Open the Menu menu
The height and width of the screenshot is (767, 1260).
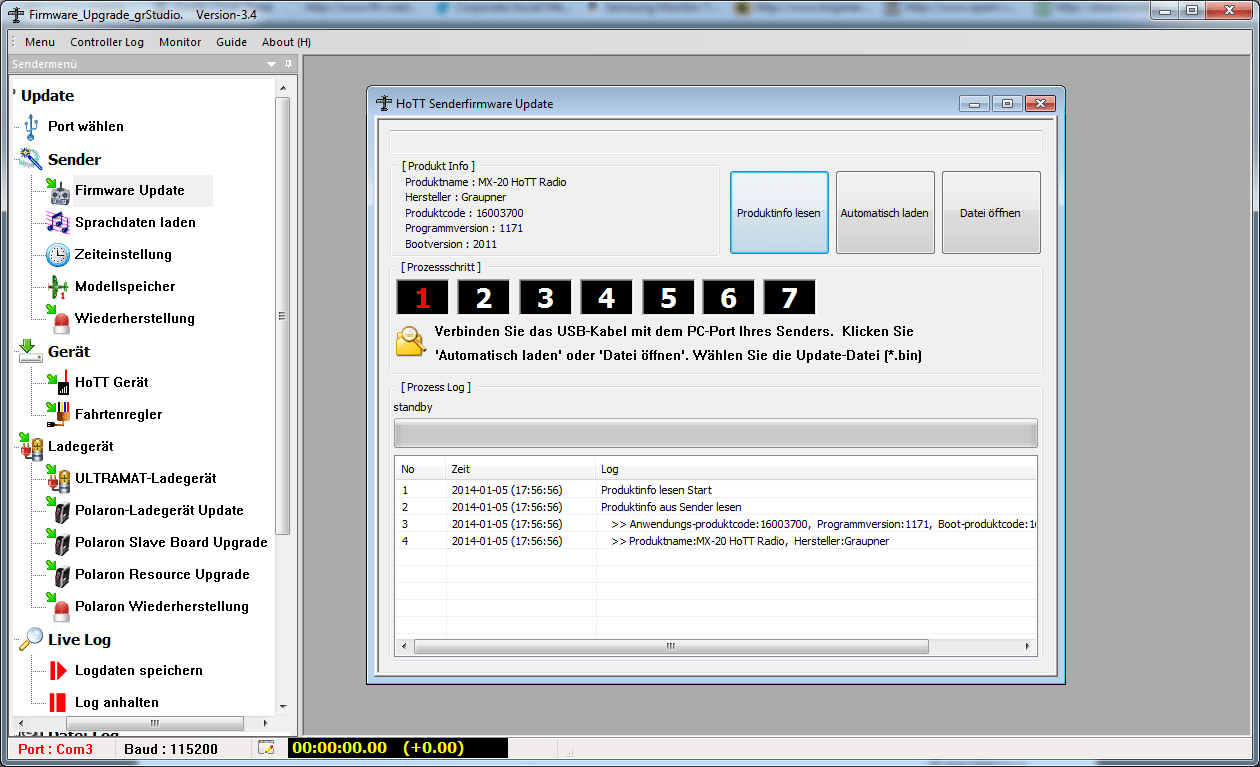40,42
